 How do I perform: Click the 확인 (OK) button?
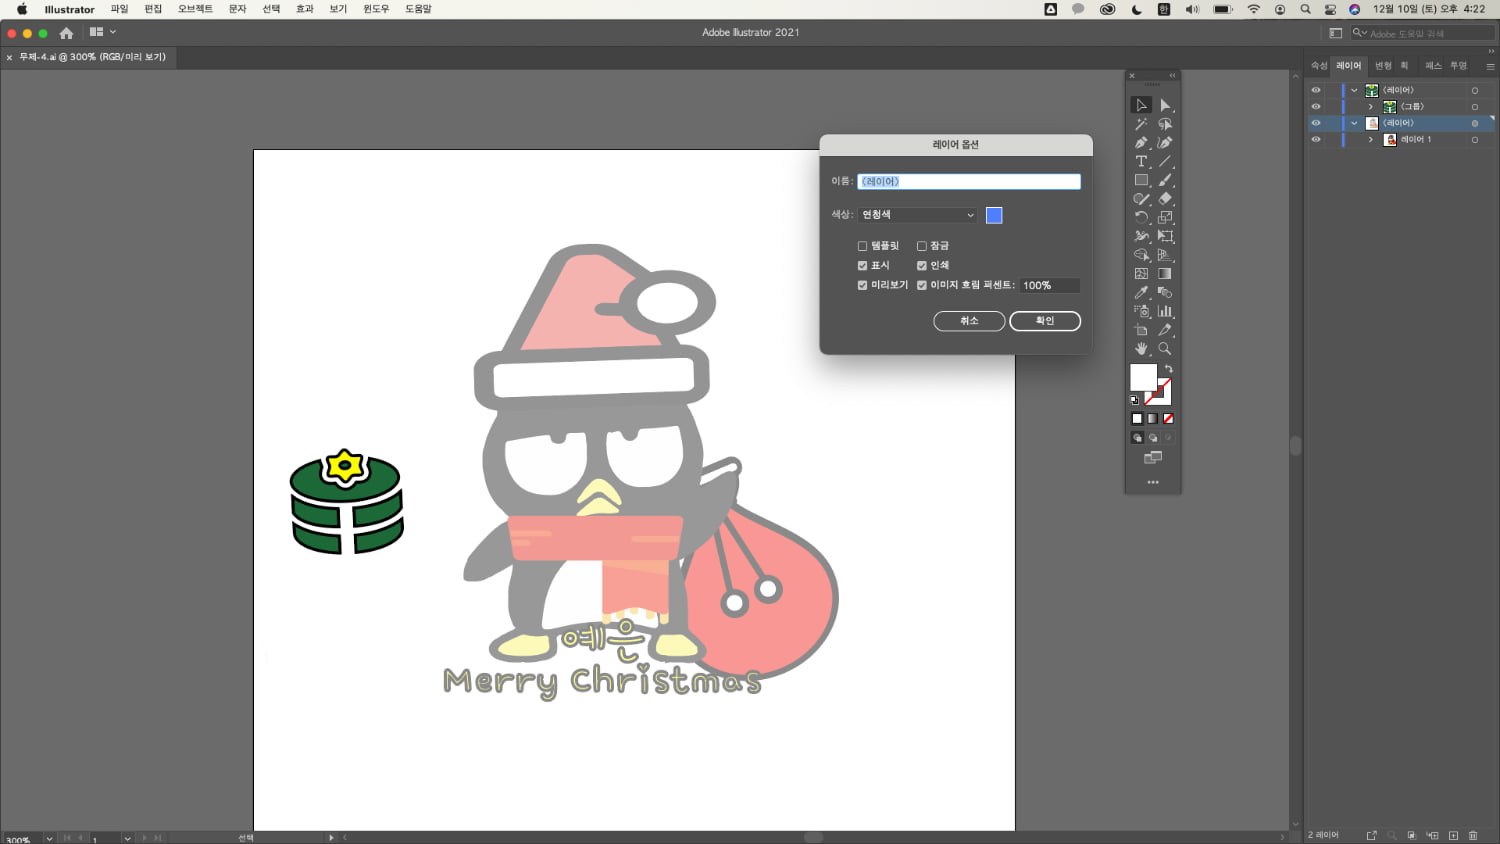pos(1045,321)
